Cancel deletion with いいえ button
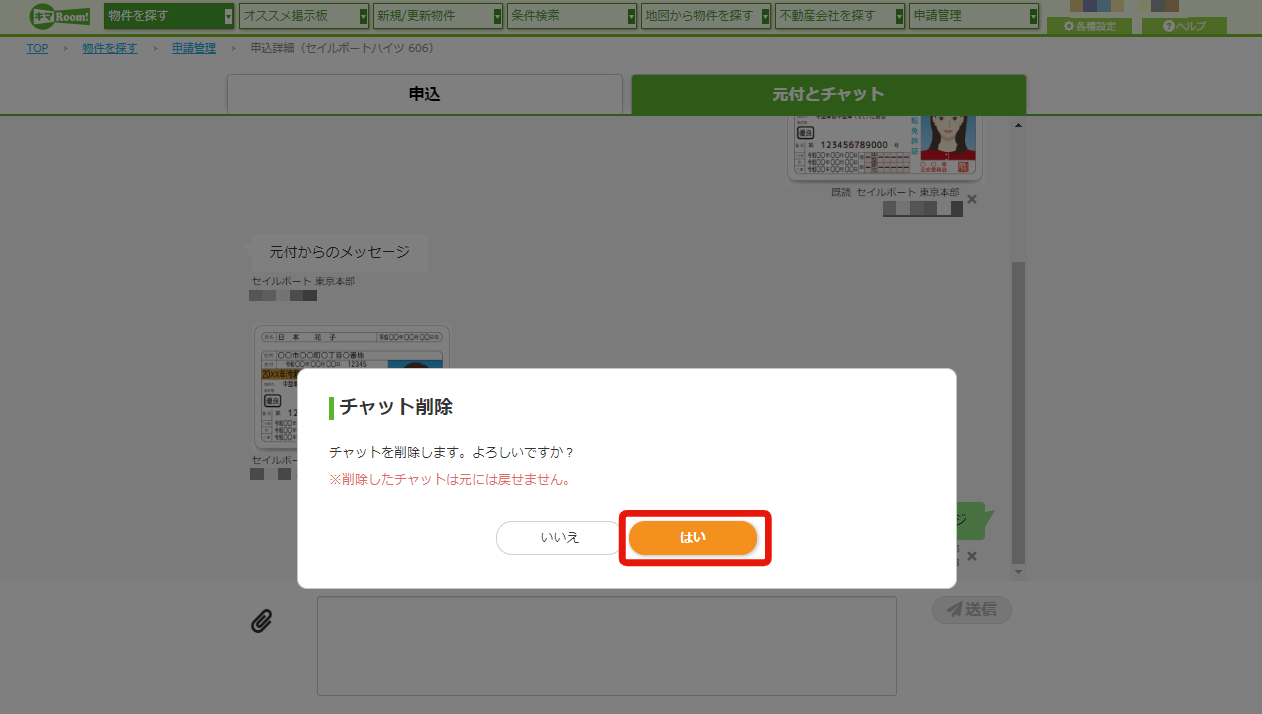This screenshot has height=714, width=1262. coord(560,538)
